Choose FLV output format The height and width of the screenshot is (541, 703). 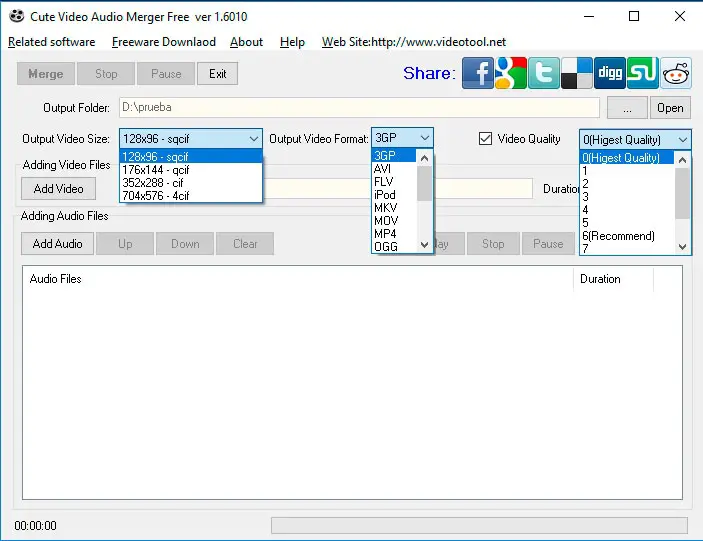point(394,182)
